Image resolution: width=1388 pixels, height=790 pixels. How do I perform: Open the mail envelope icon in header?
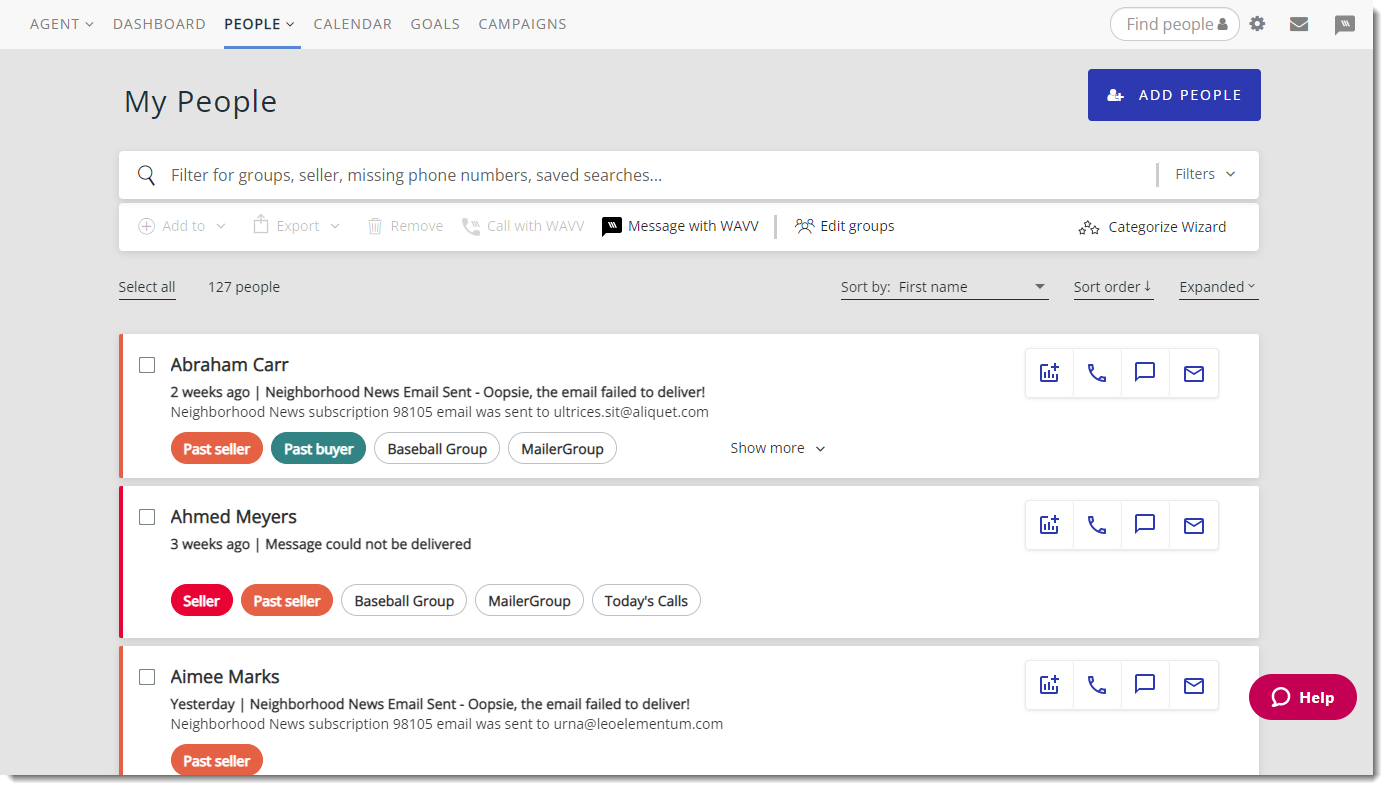tap(1299, 24)
